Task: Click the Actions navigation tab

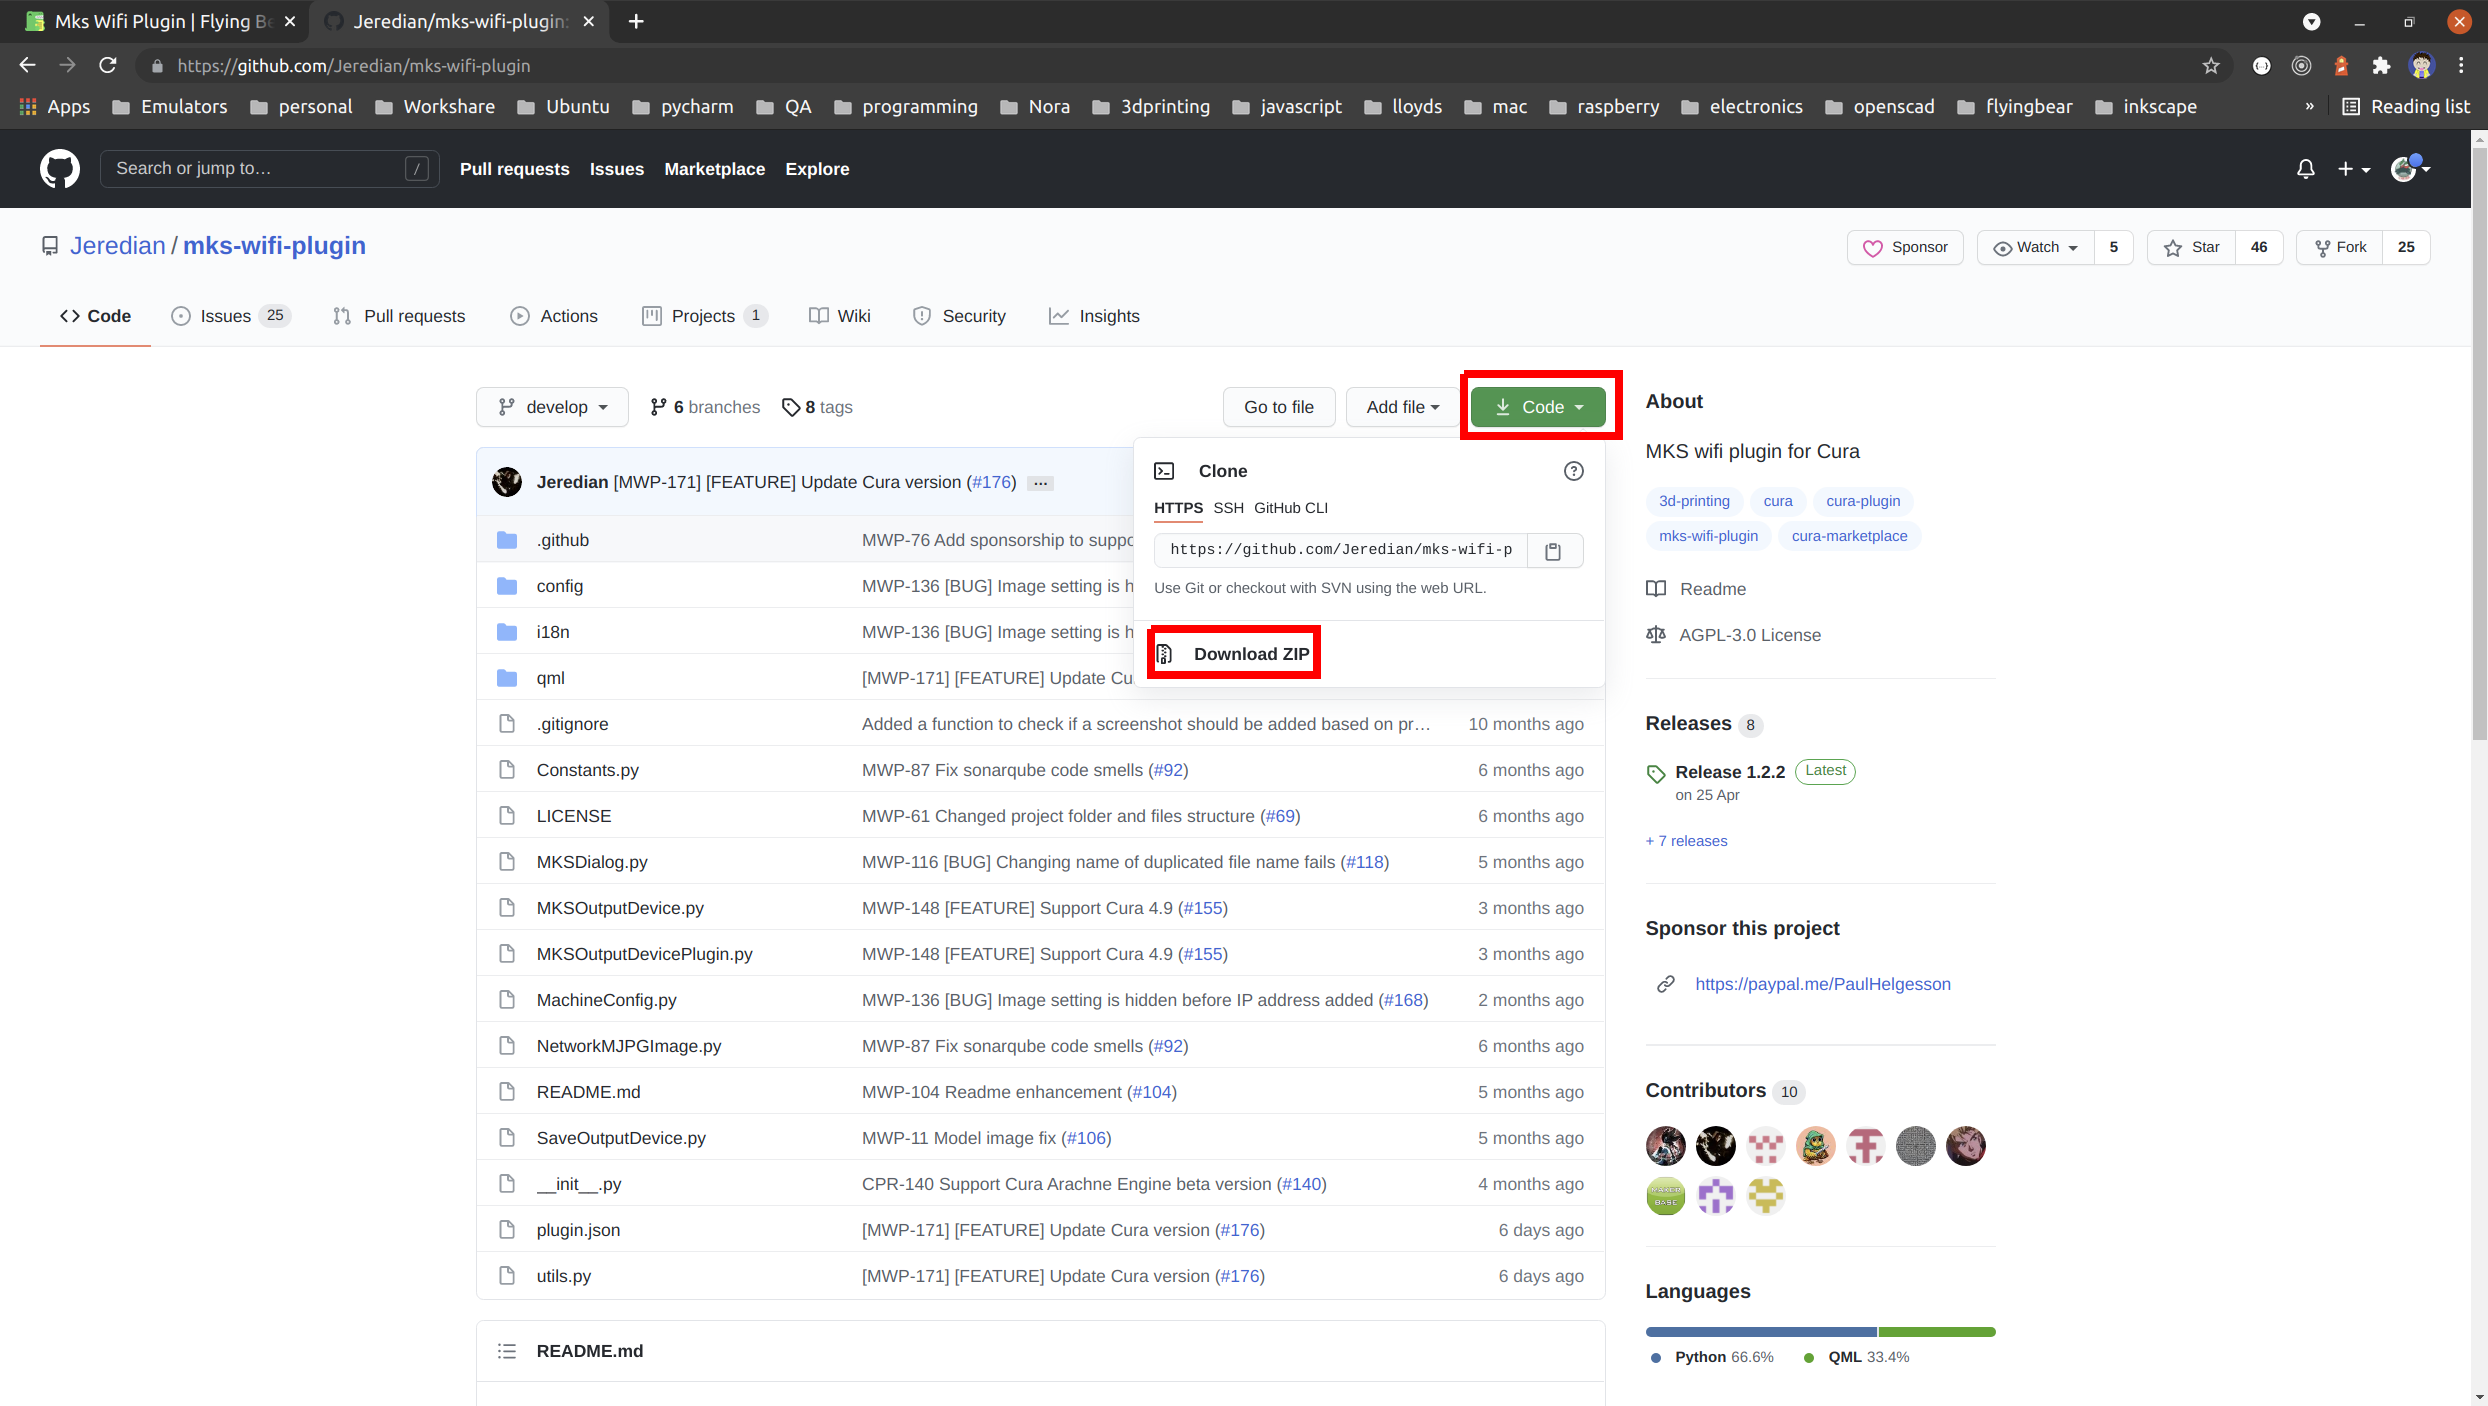Action: click(x=569, y=316)
